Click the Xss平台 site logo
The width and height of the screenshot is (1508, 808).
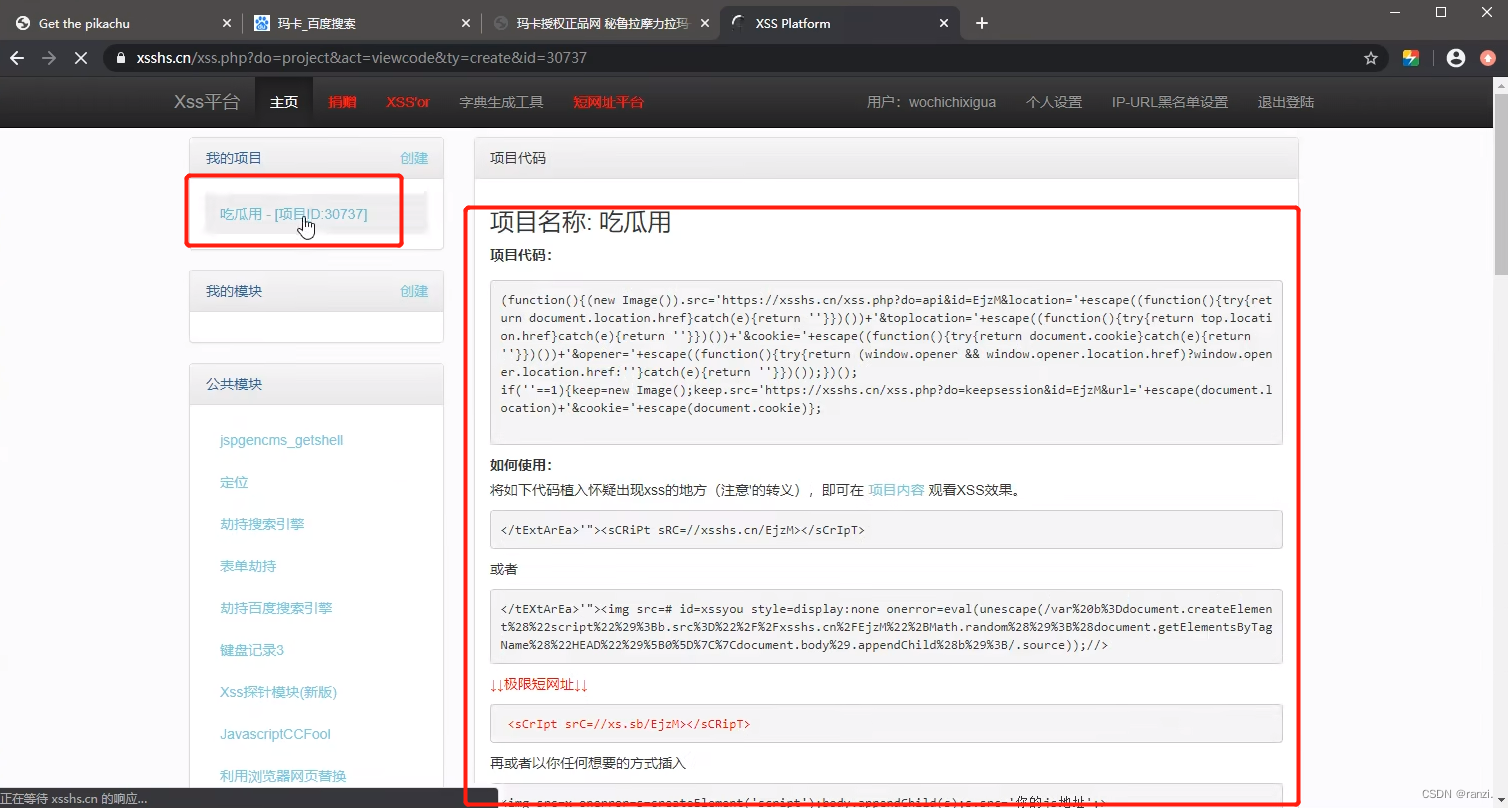coord(207,102)
